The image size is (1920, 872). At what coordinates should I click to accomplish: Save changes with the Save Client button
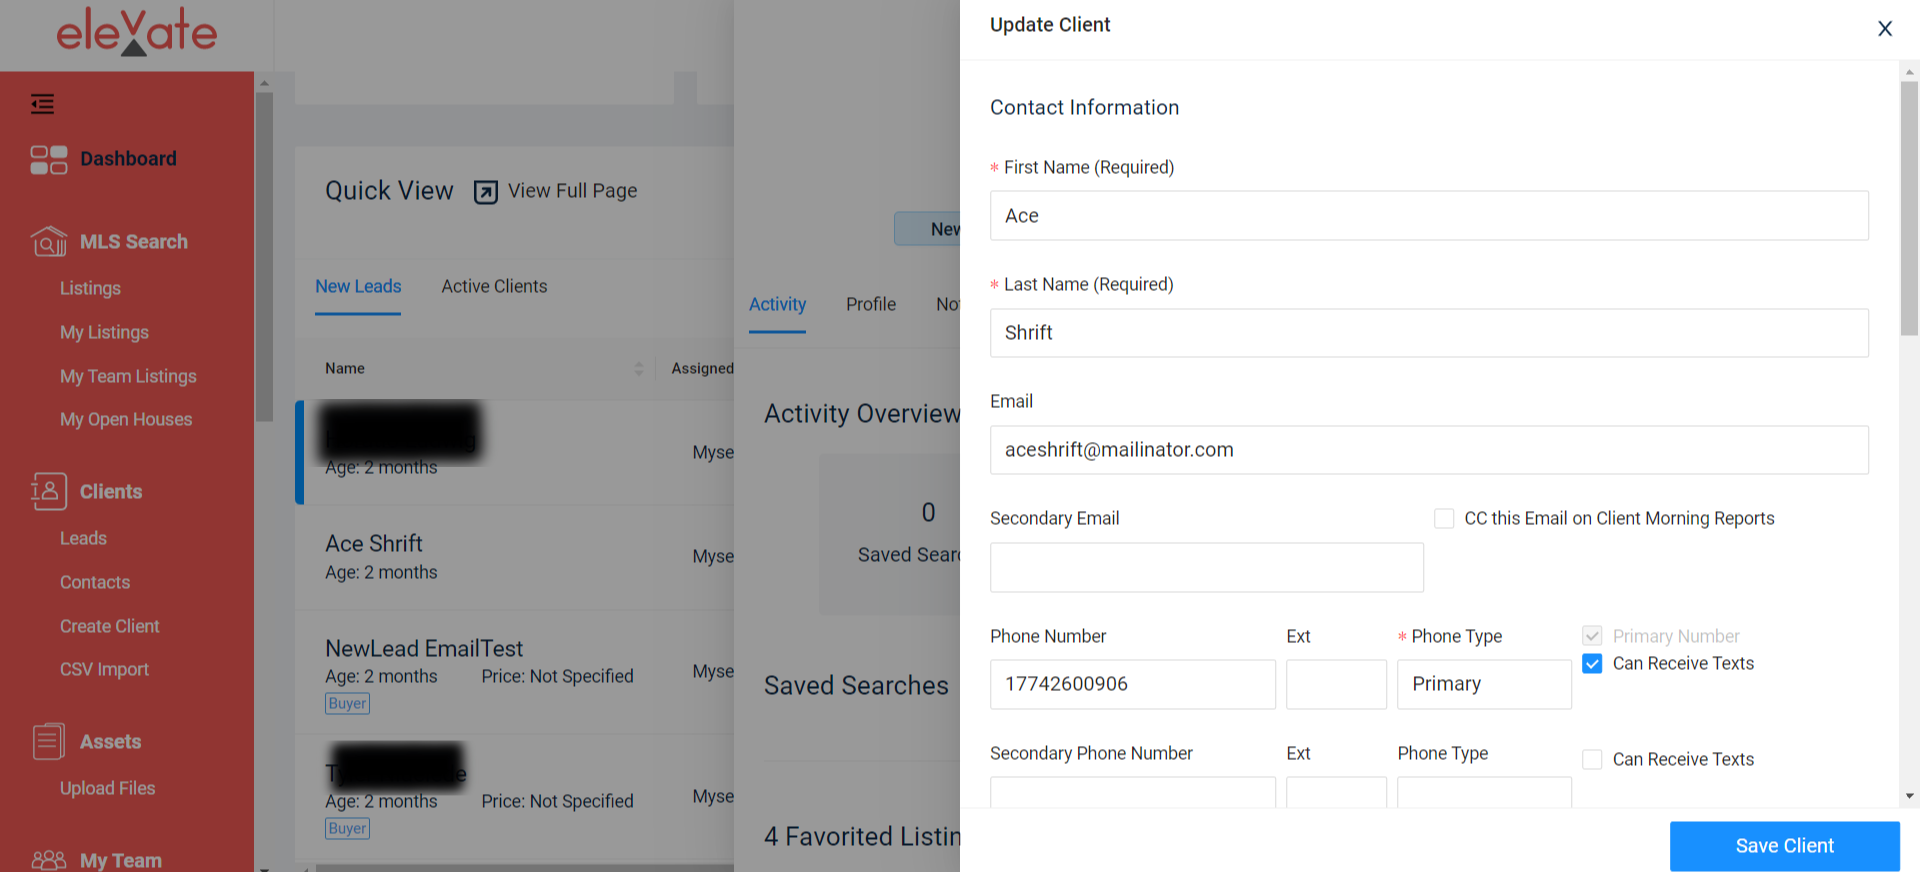click(x=1785, y=846)
